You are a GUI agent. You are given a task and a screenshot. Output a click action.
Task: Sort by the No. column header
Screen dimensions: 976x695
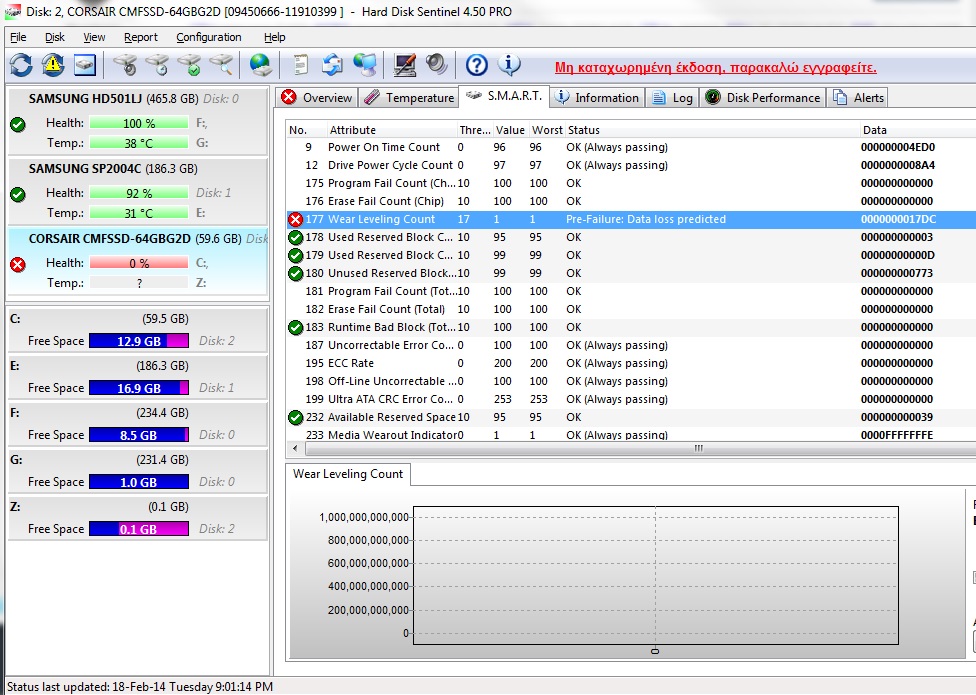click(x=306, y=130)
